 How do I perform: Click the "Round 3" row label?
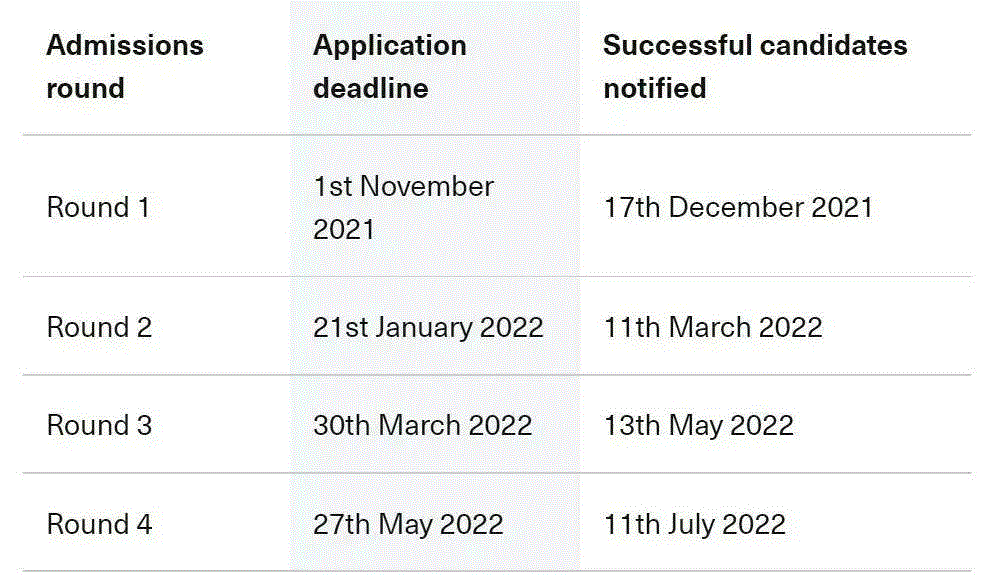(x=99, y=425)
